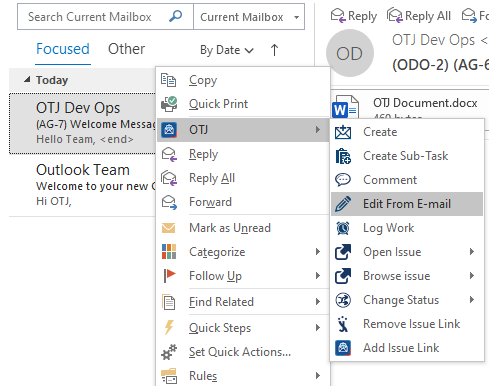Click the Copy icon in context menu

pyautogui.click(x=168, y=80)
